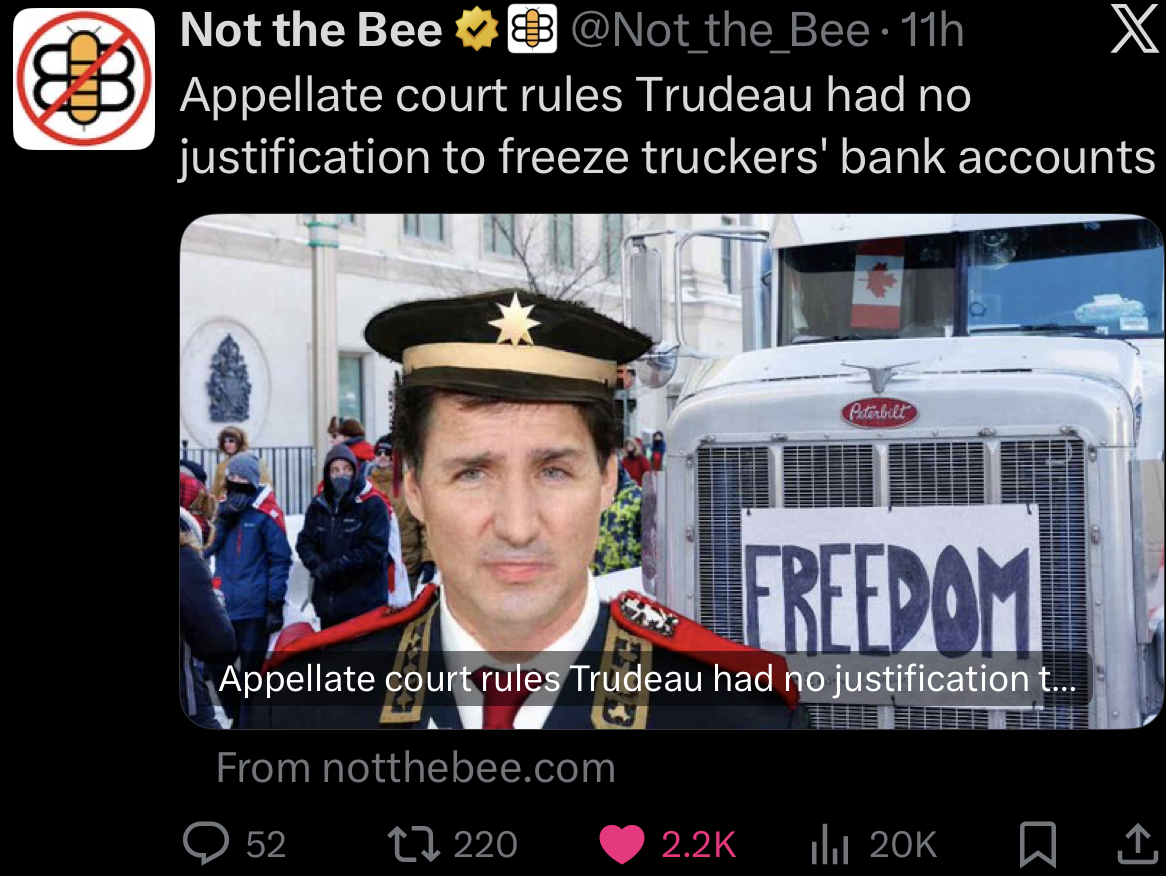
Task: Open the @Not_the_Bee handle
Action: pos(720,30)
